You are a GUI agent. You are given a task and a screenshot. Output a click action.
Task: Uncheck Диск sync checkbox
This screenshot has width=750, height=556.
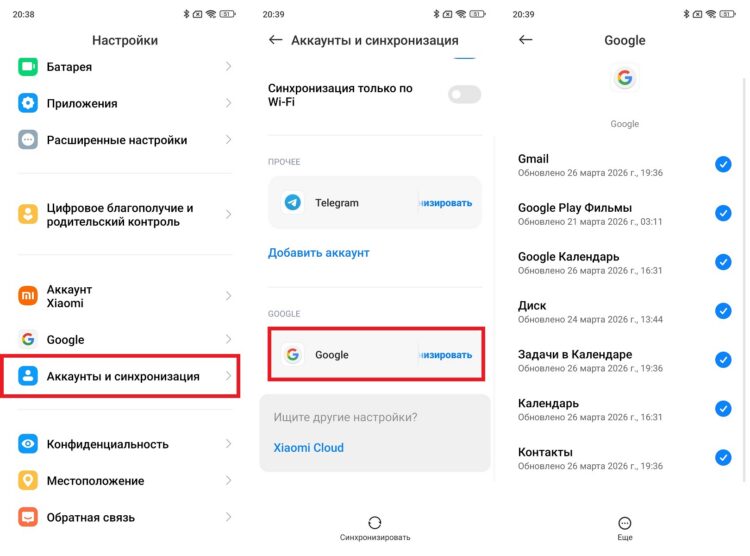[x=723, y=311]
